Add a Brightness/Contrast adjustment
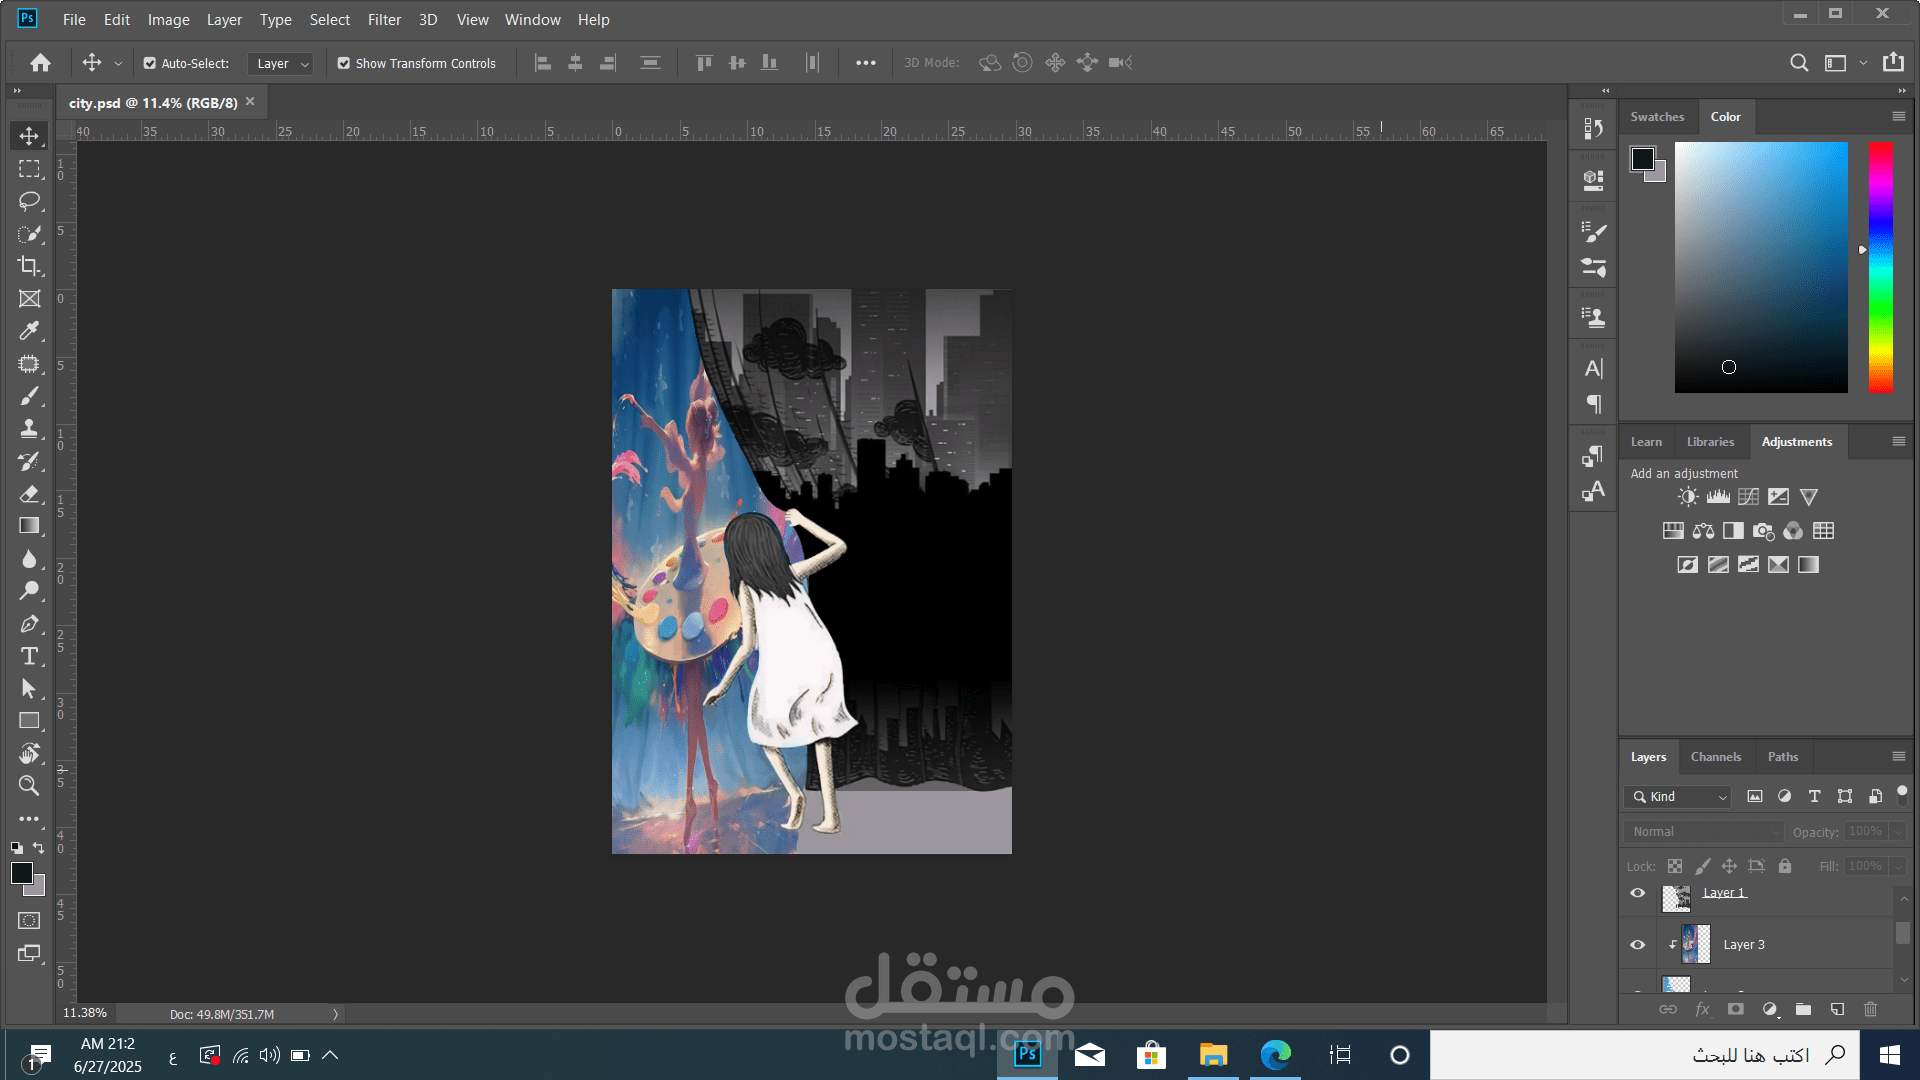The width and height of the screenshot is (1920, 1080). 1688,497
